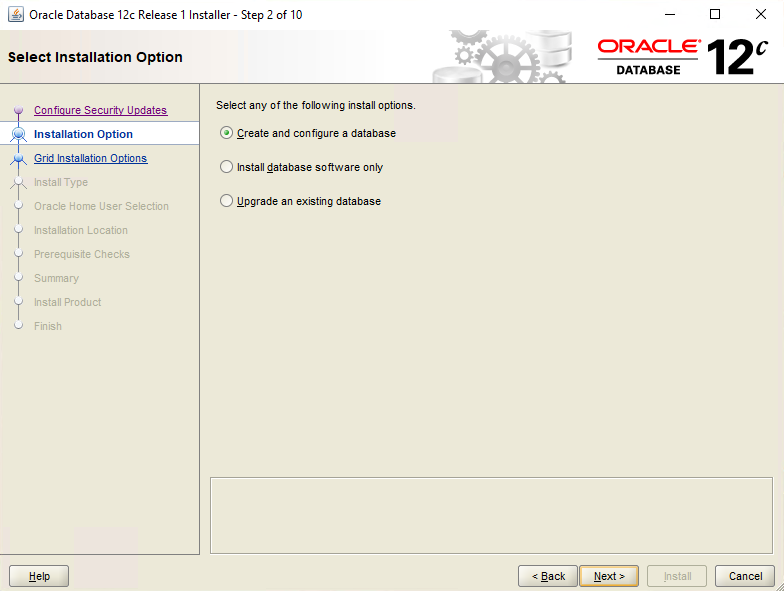
Task: Close the installer window
Action: click(x=760, y=14)
